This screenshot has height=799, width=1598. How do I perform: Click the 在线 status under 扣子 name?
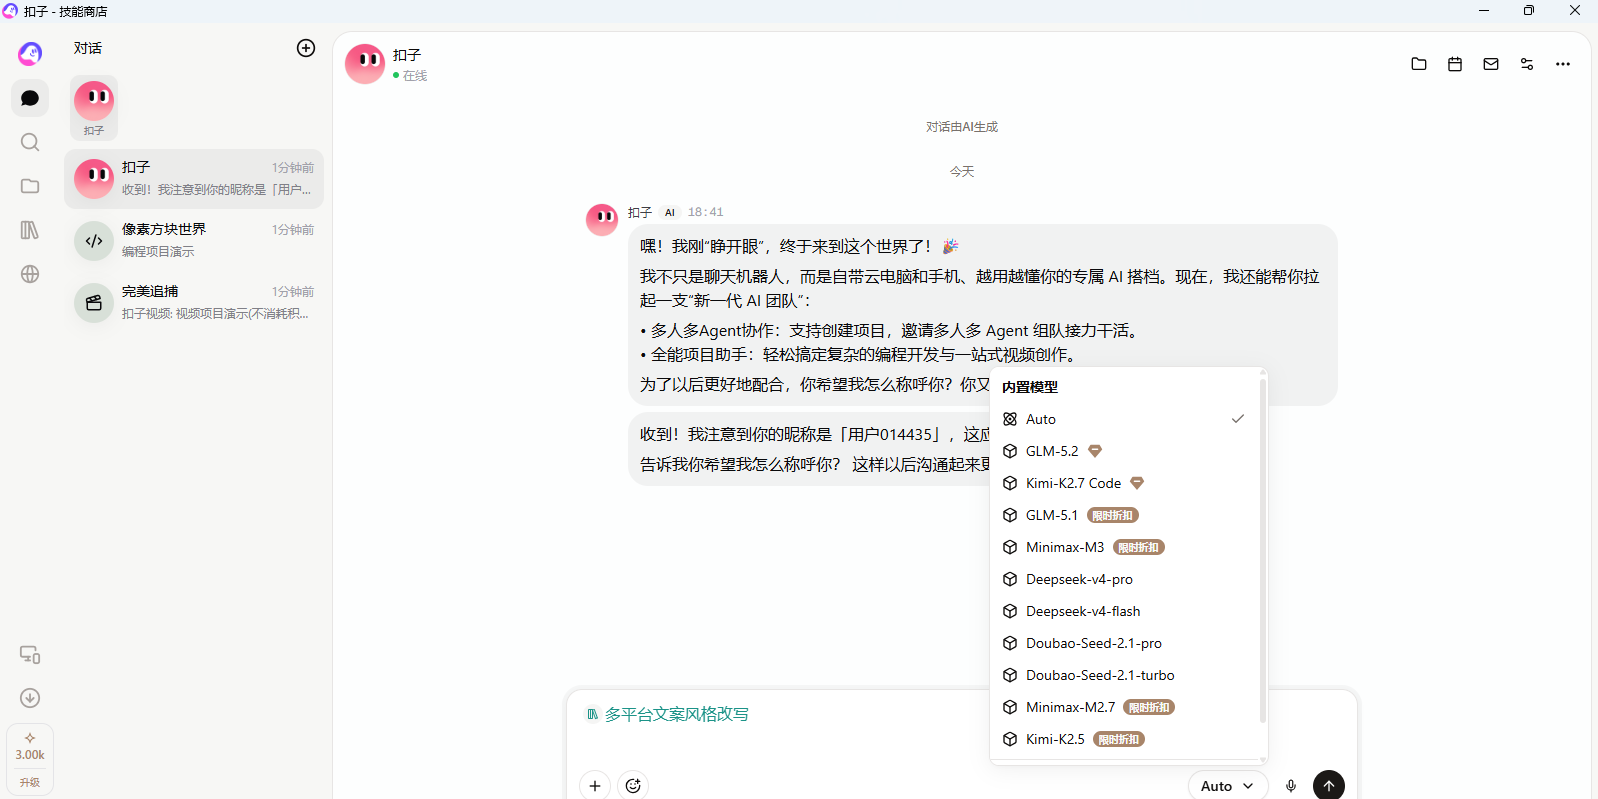point(410,76)
